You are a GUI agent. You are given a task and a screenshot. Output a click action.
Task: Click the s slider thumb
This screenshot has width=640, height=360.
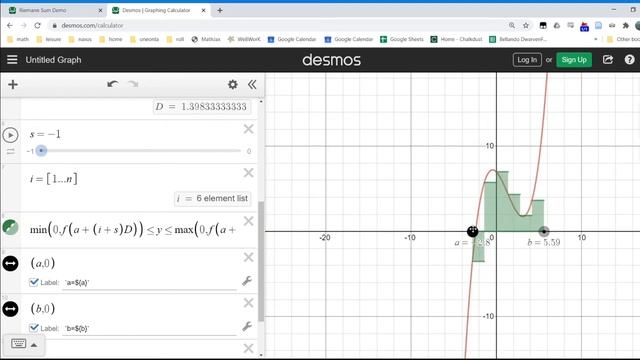(x=41, y=151)
